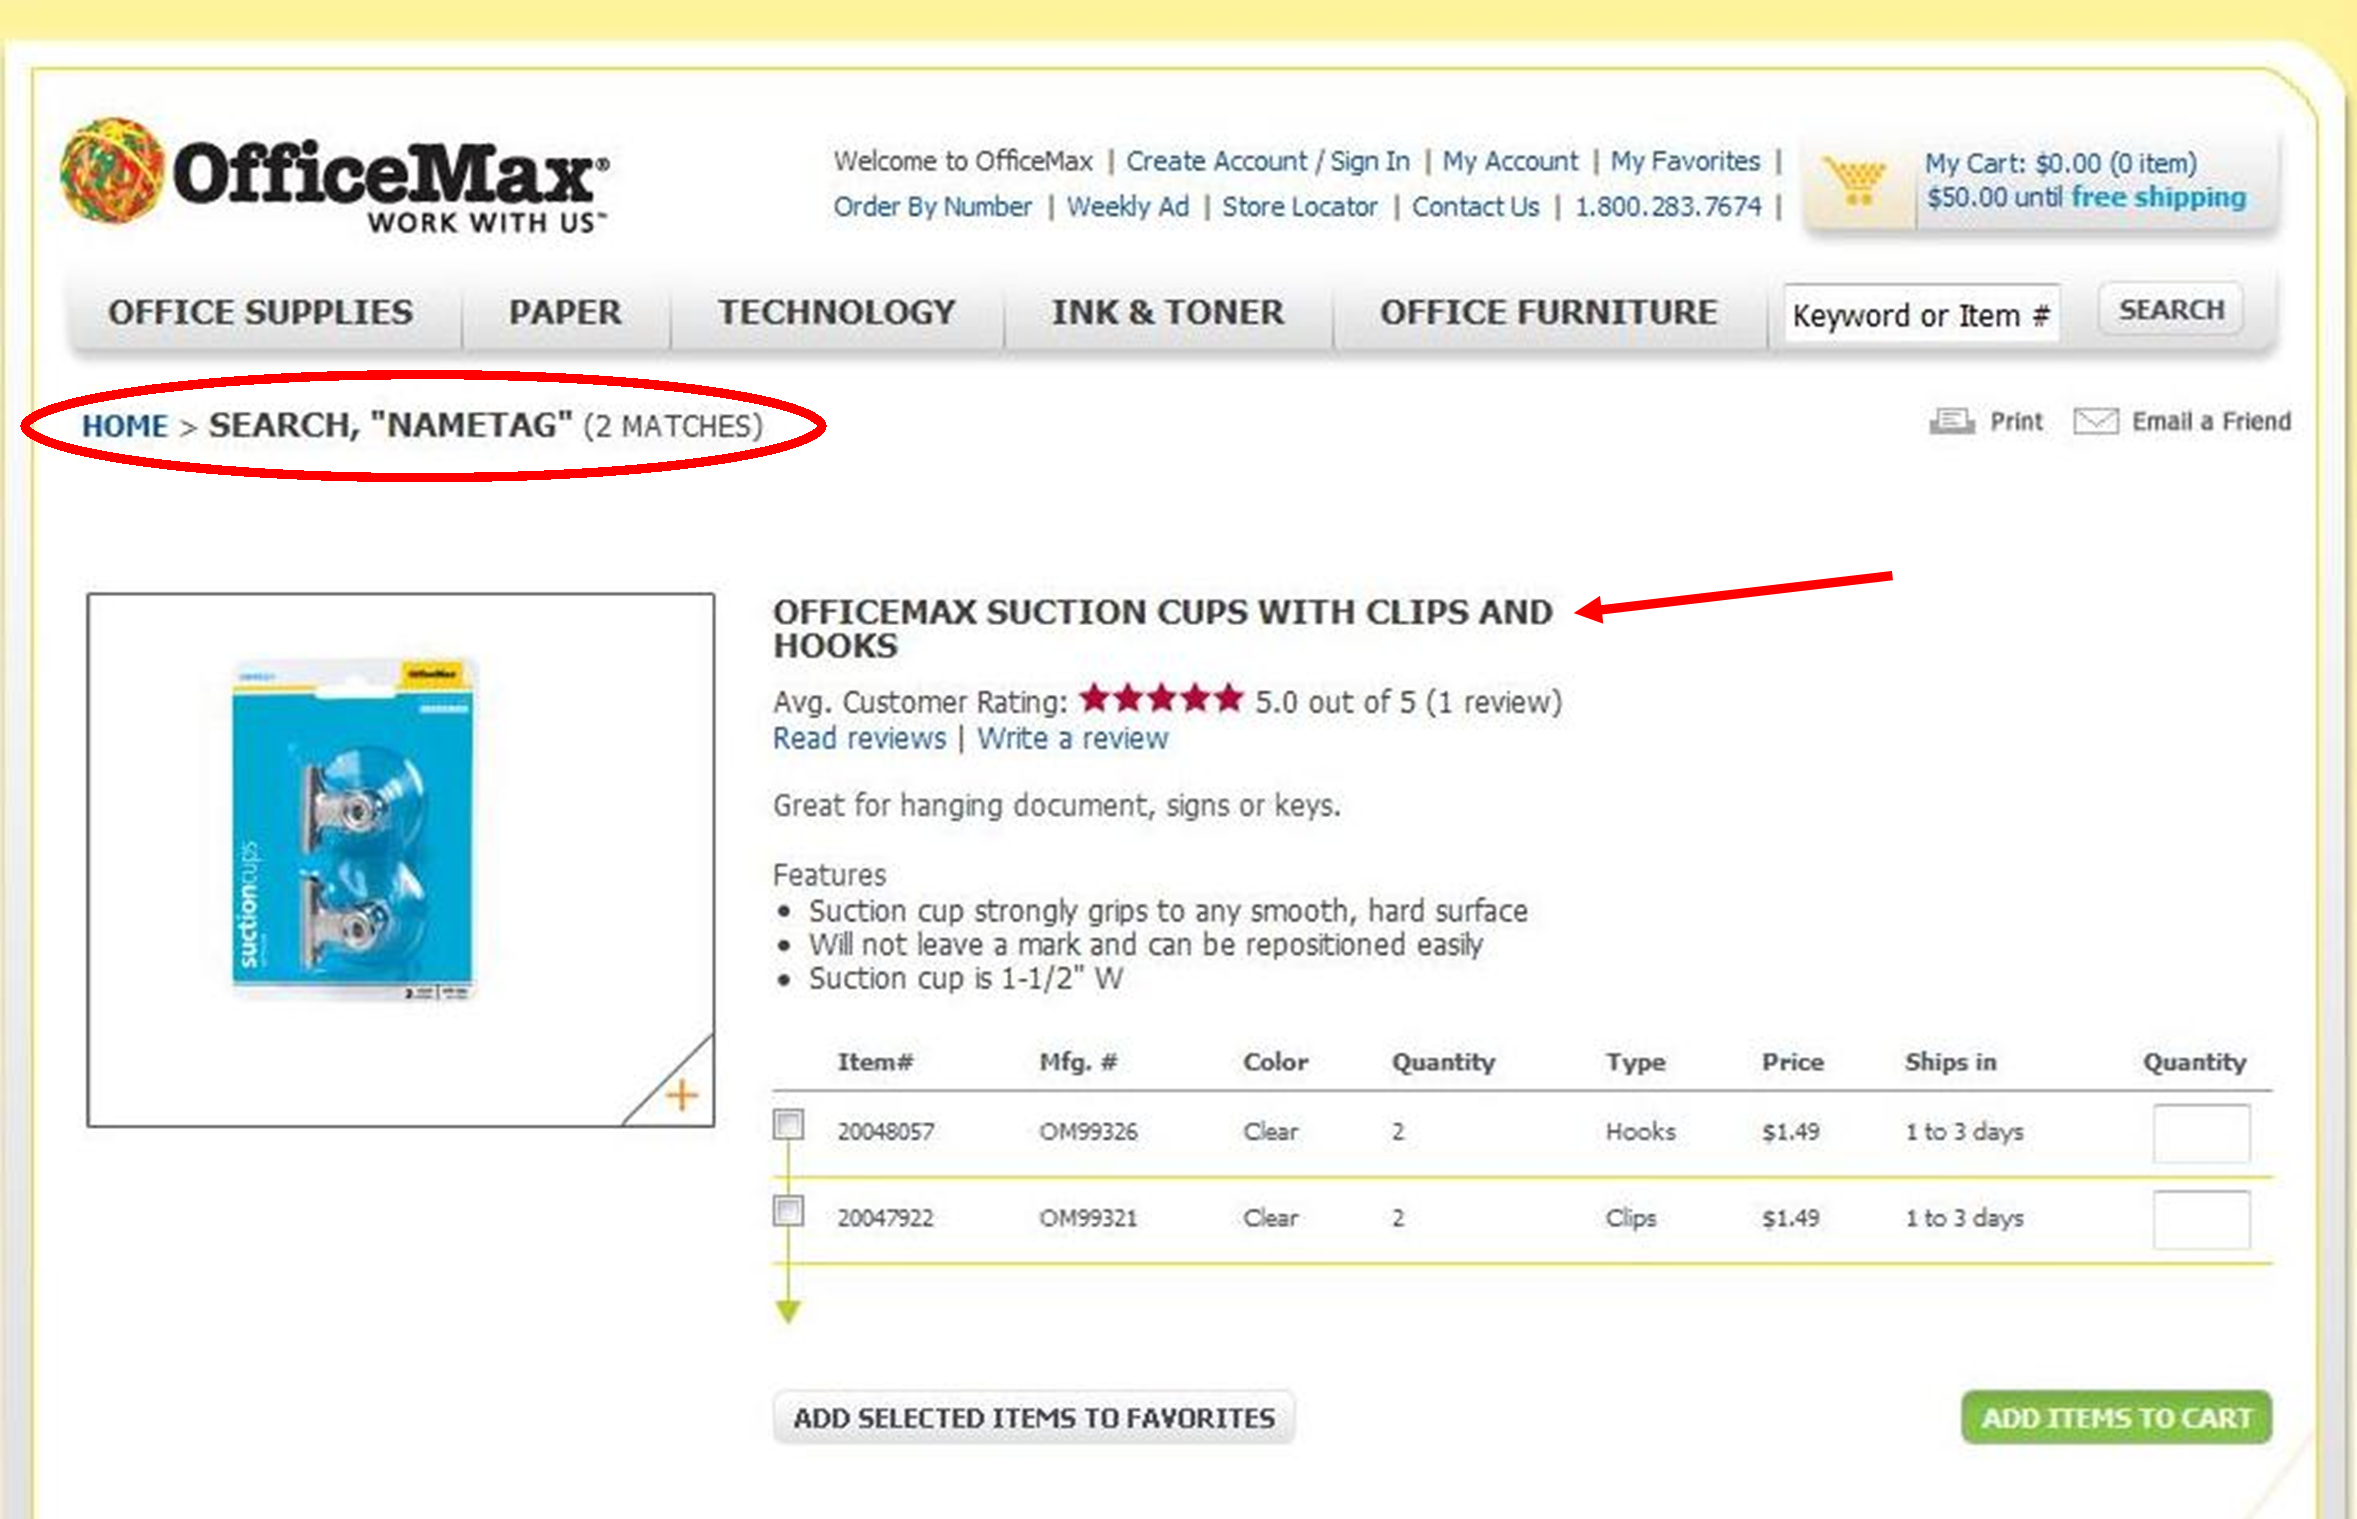Click the plus zoom icon on product image

(682, 1095)
